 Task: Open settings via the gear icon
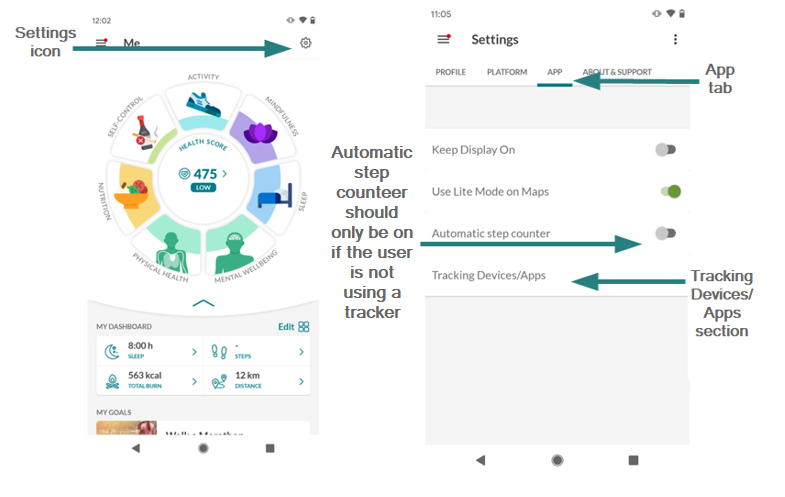tap(305, 43)
